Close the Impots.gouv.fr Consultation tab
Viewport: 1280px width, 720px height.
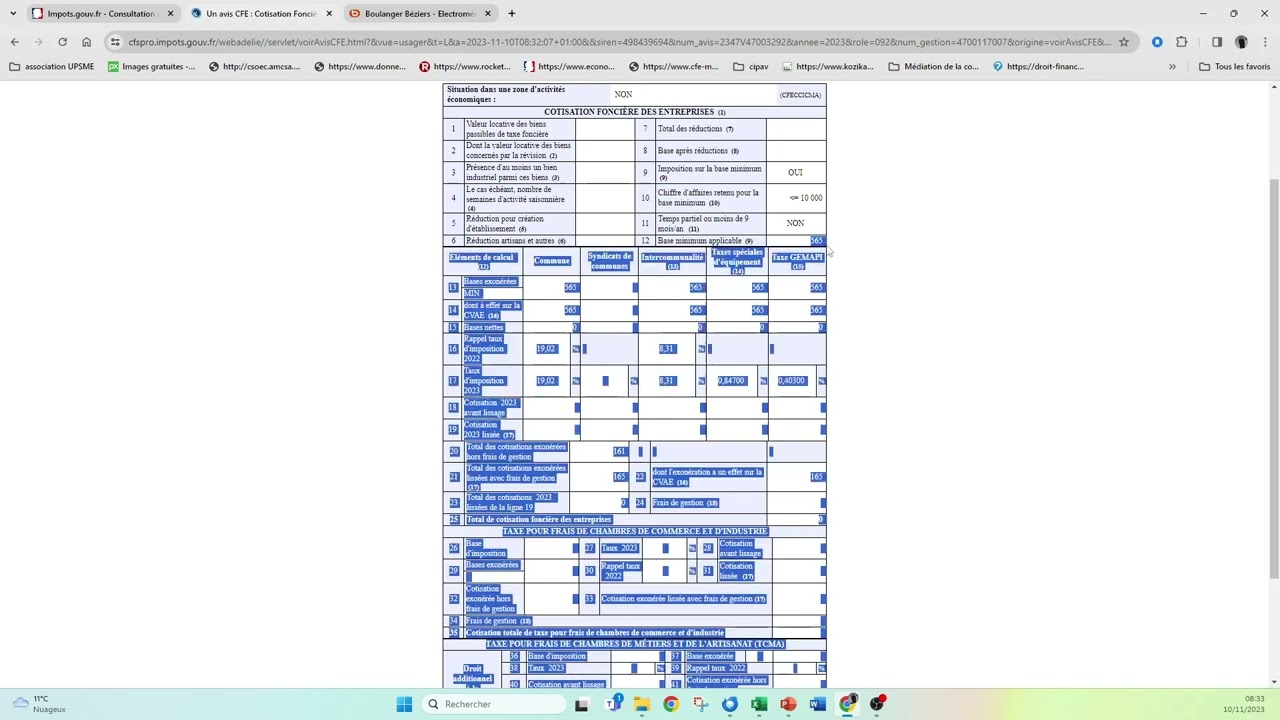(170, 14)
